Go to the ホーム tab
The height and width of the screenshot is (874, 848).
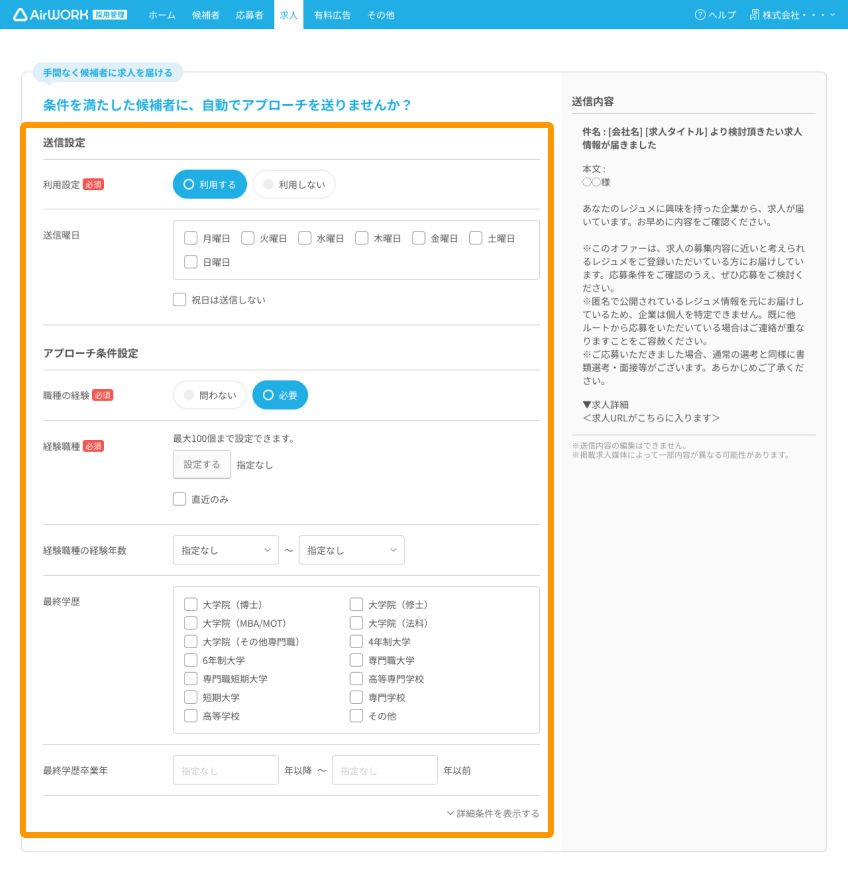(162, 15)
